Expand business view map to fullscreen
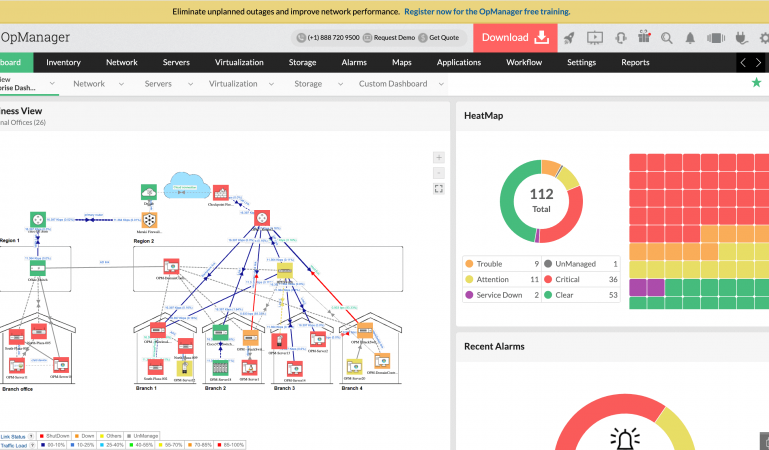The image size is (769, 450). 438,188
